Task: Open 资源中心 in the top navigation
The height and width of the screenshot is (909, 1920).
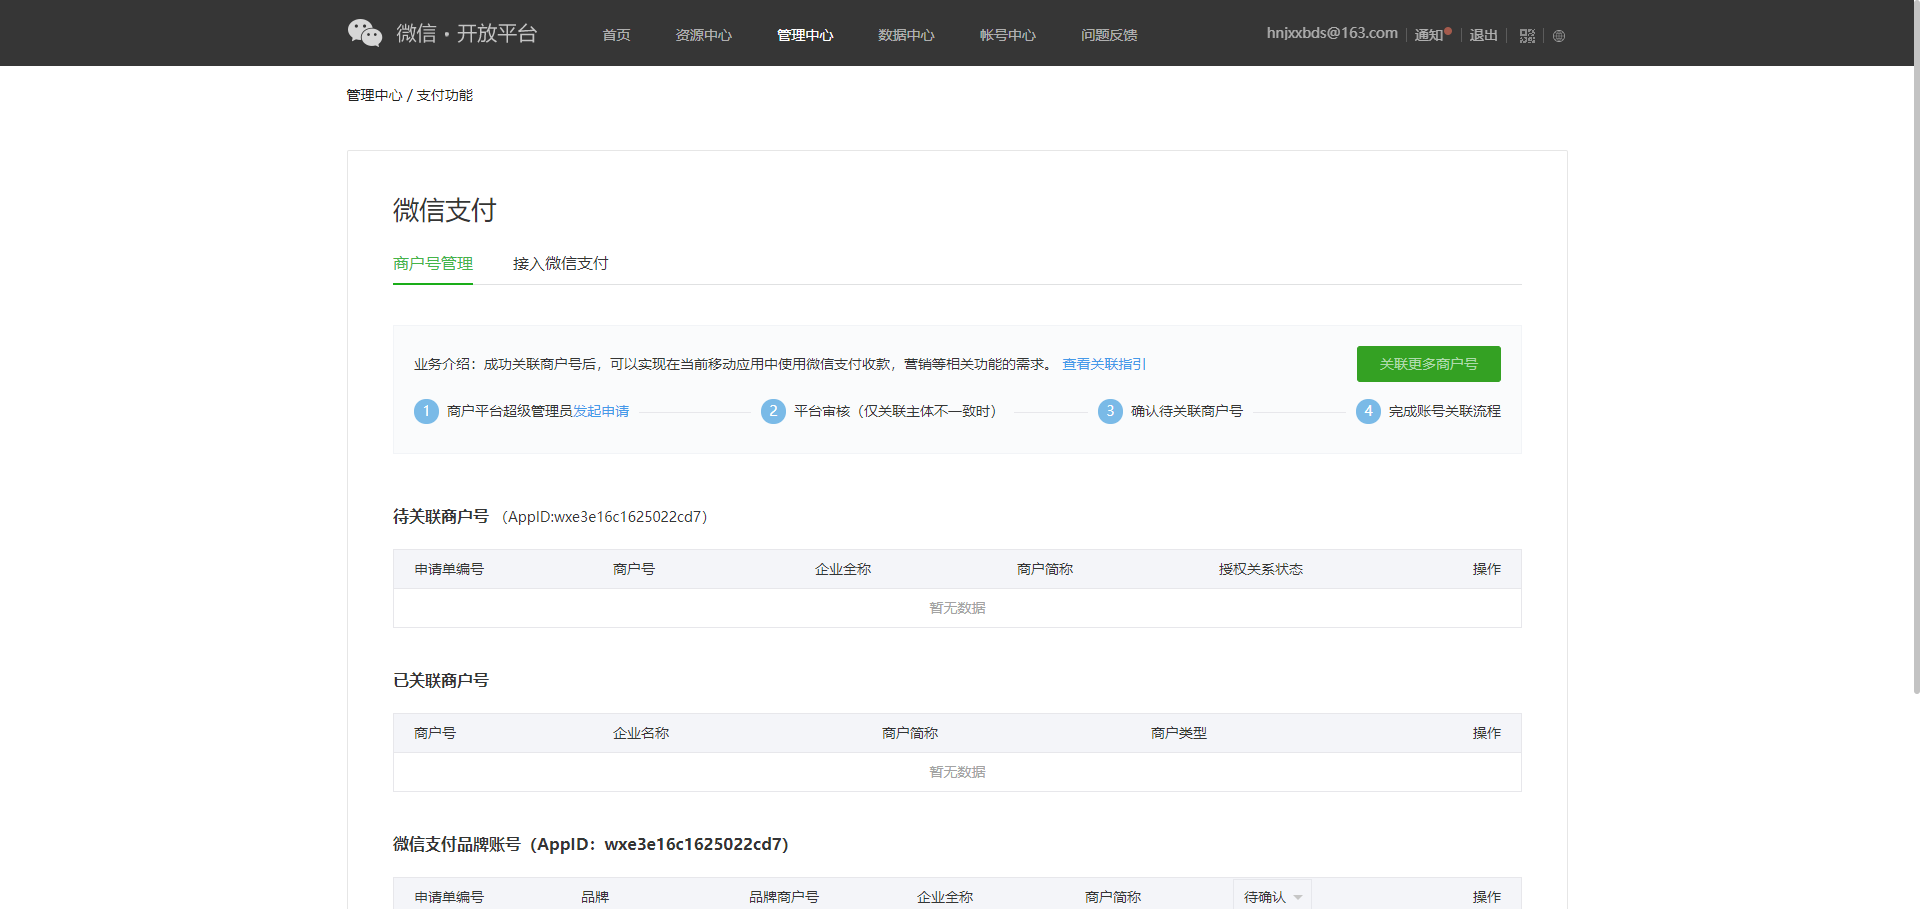Action: (703, 35)
